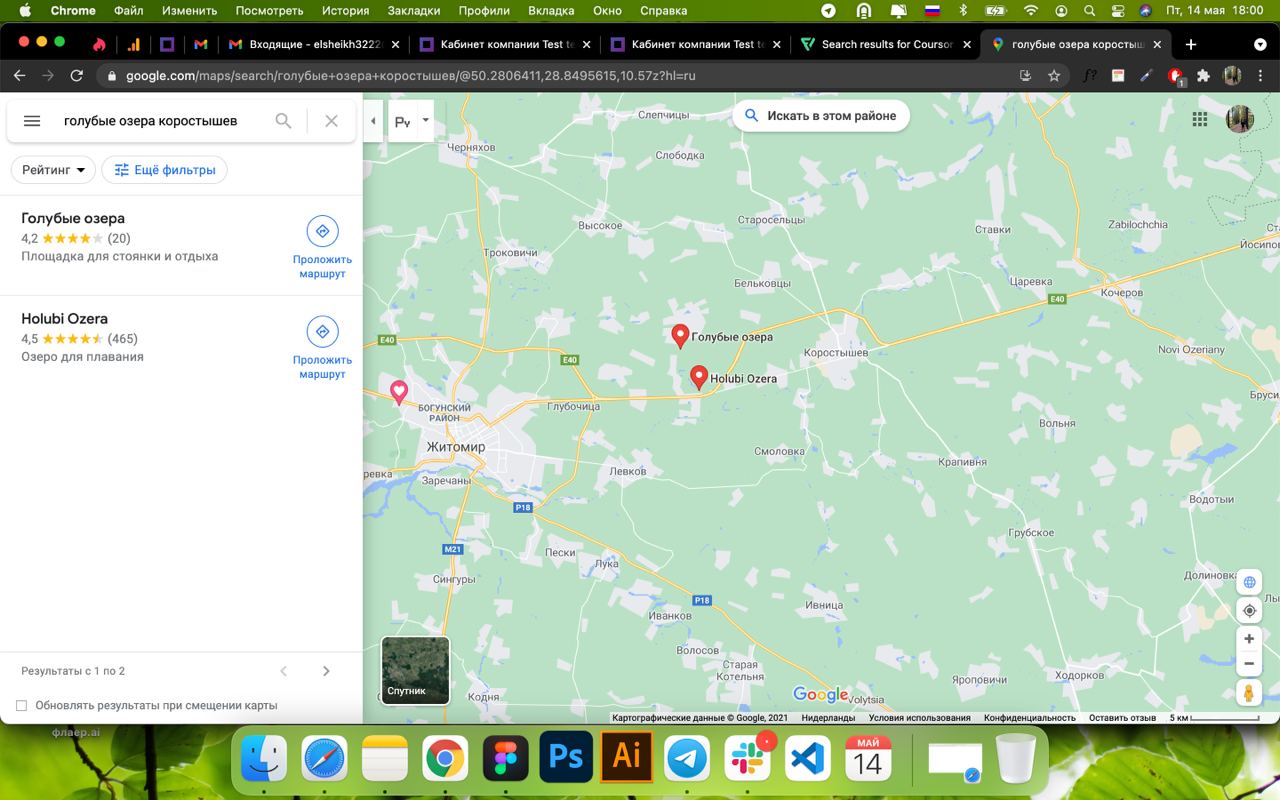Viewport: 1280px width, 800px height.
Task: Click the Holubi Ozera map pin
Action: pyautogui.click(x=699, y=377)
